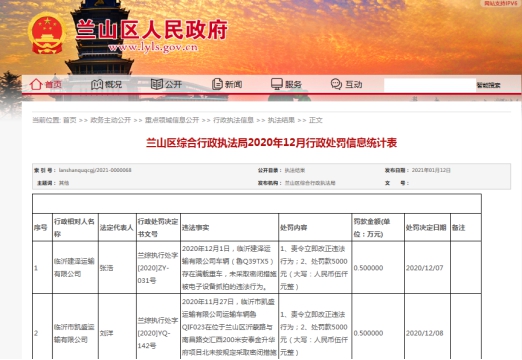The width and height of the screenshot is (522, 360).
Task: Open 行政执法信息 breadcrumb link
Action: pyautogui.click(x=233, y=120)
